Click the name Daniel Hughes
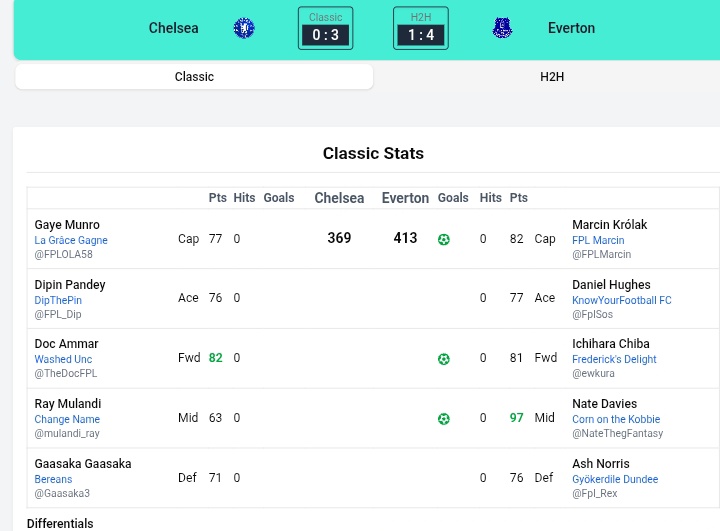 click(611, 285)
